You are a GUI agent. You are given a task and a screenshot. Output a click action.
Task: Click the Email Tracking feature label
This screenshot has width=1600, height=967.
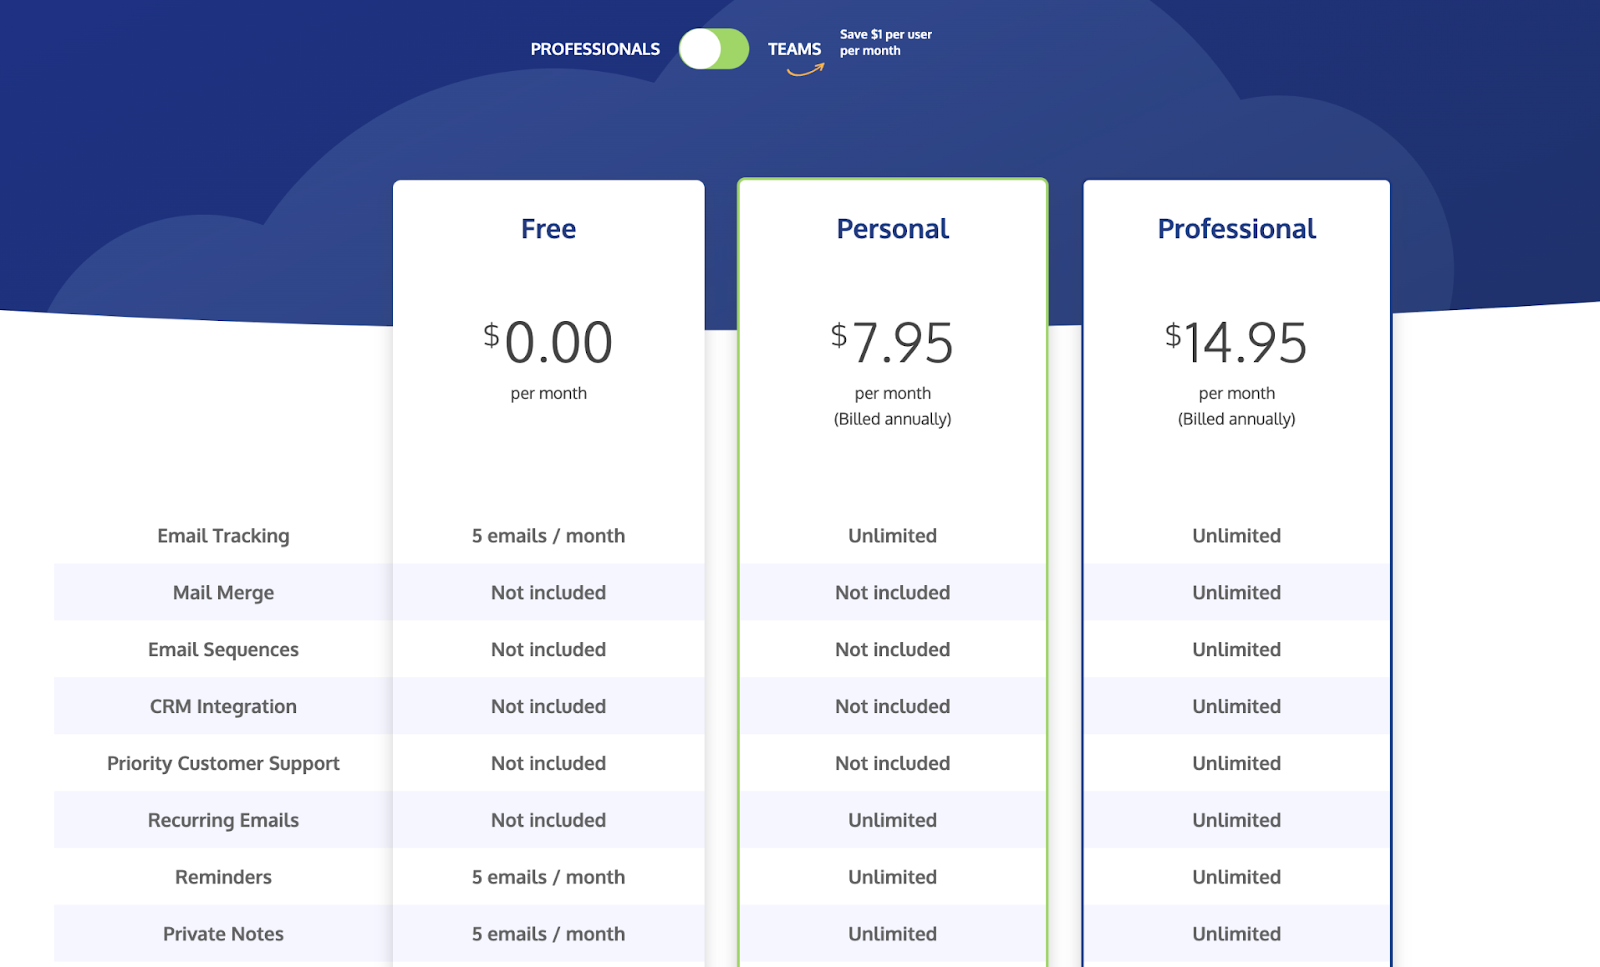point(223,536)
